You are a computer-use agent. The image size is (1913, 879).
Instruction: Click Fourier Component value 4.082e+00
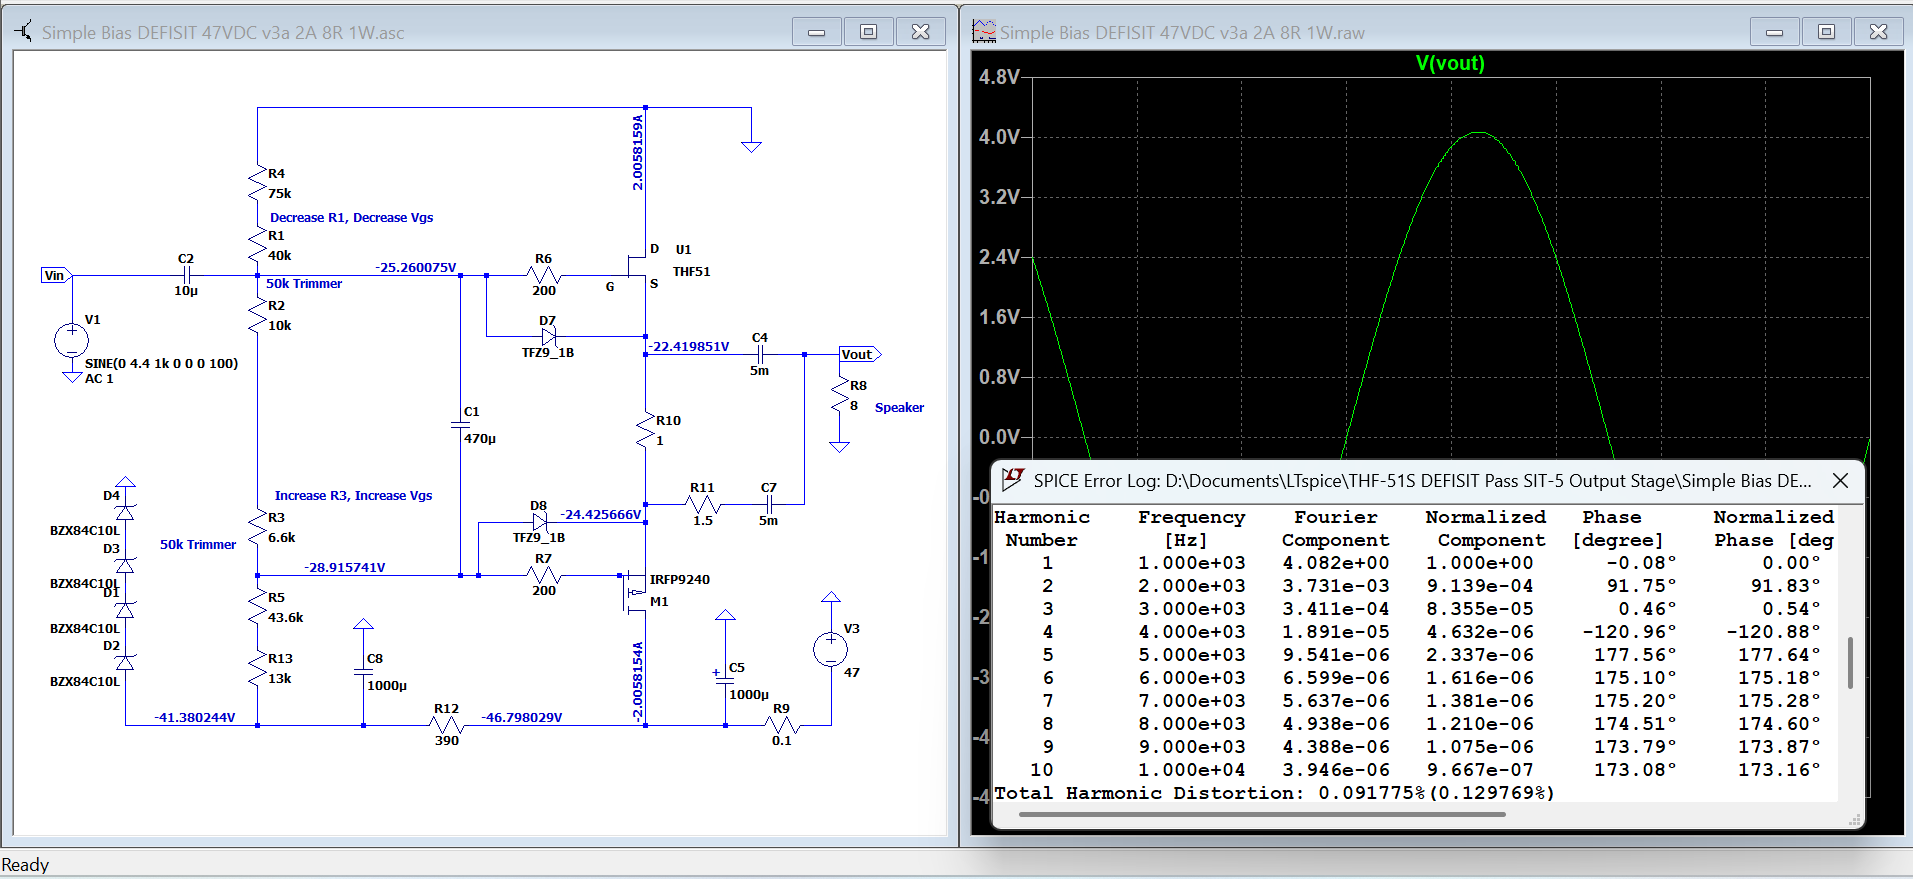click(1335, 563)
